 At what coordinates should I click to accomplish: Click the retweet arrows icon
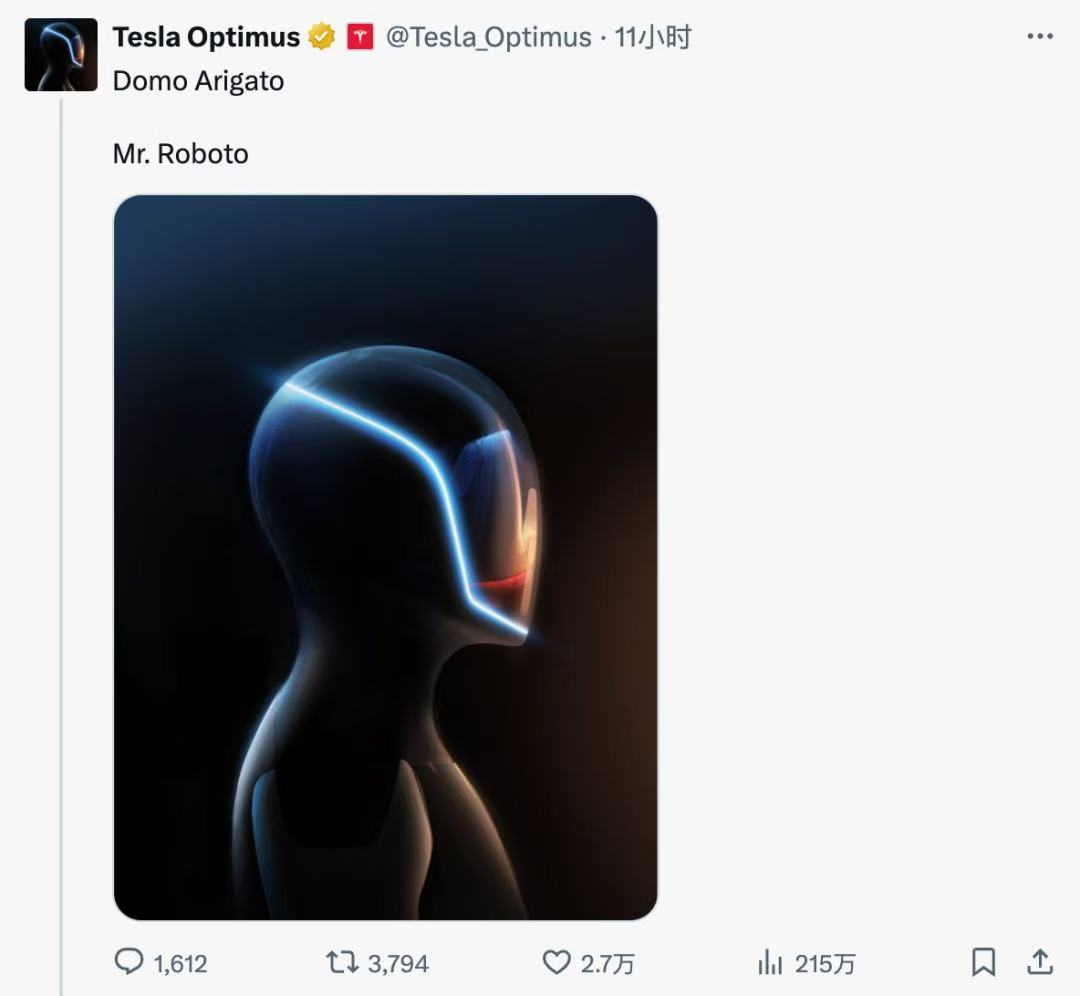click(x=342, y=962)
